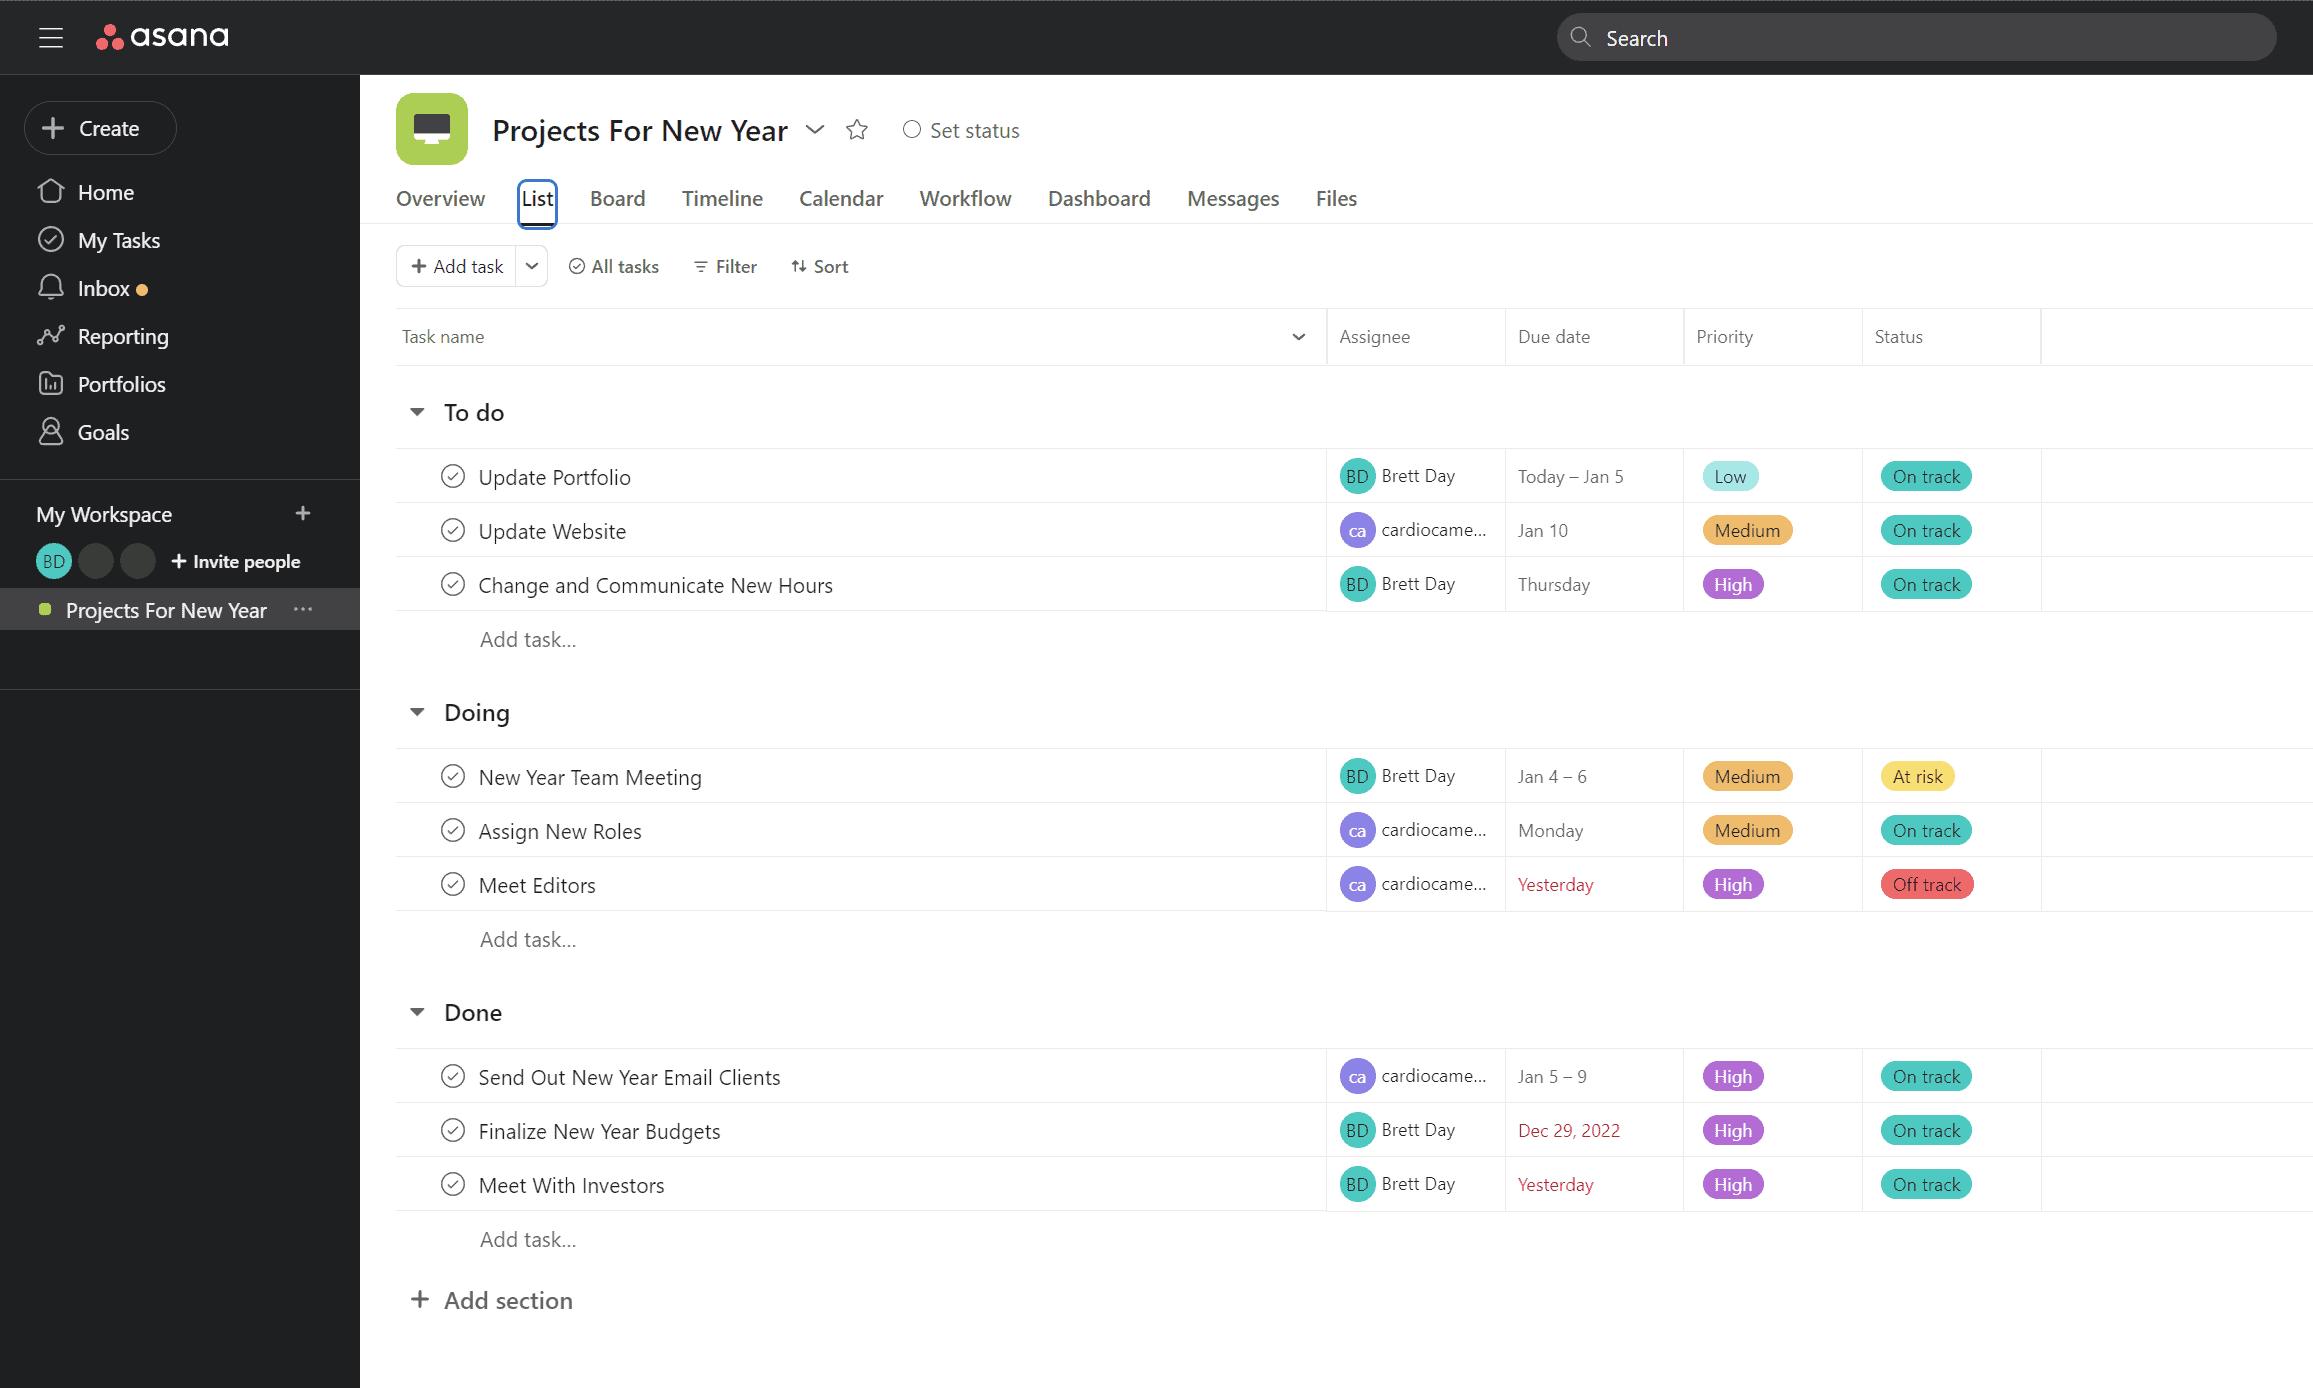Click Add task button in To do
The image size is (2313, 1388).
click(527, 638)
